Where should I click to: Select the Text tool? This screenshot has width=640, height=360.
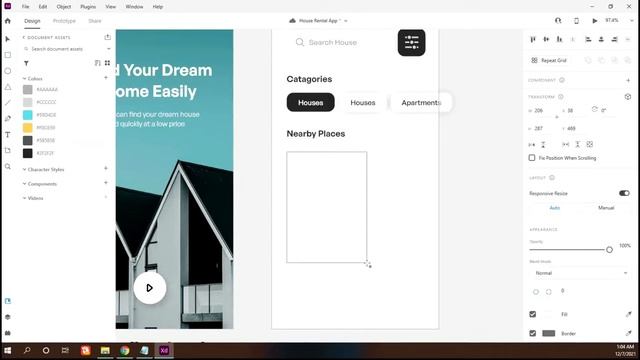coord(7,135)
